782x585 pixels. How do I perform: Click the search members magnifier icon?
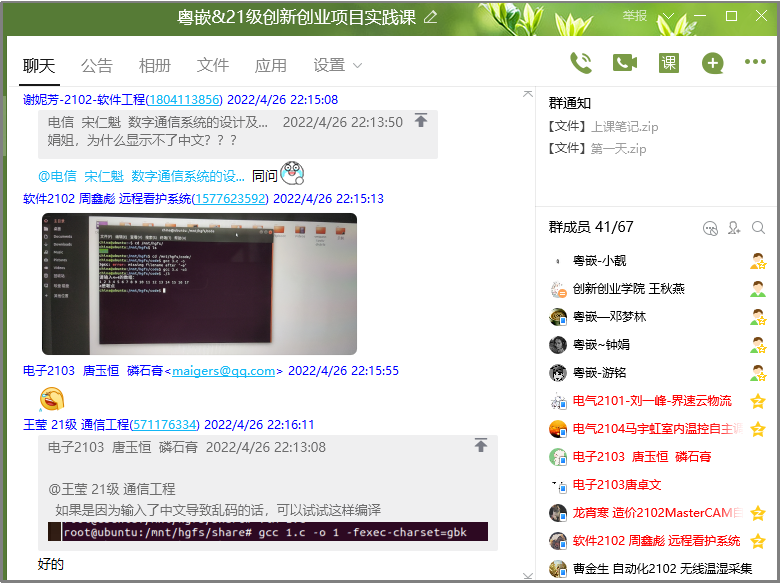(758, 228)
